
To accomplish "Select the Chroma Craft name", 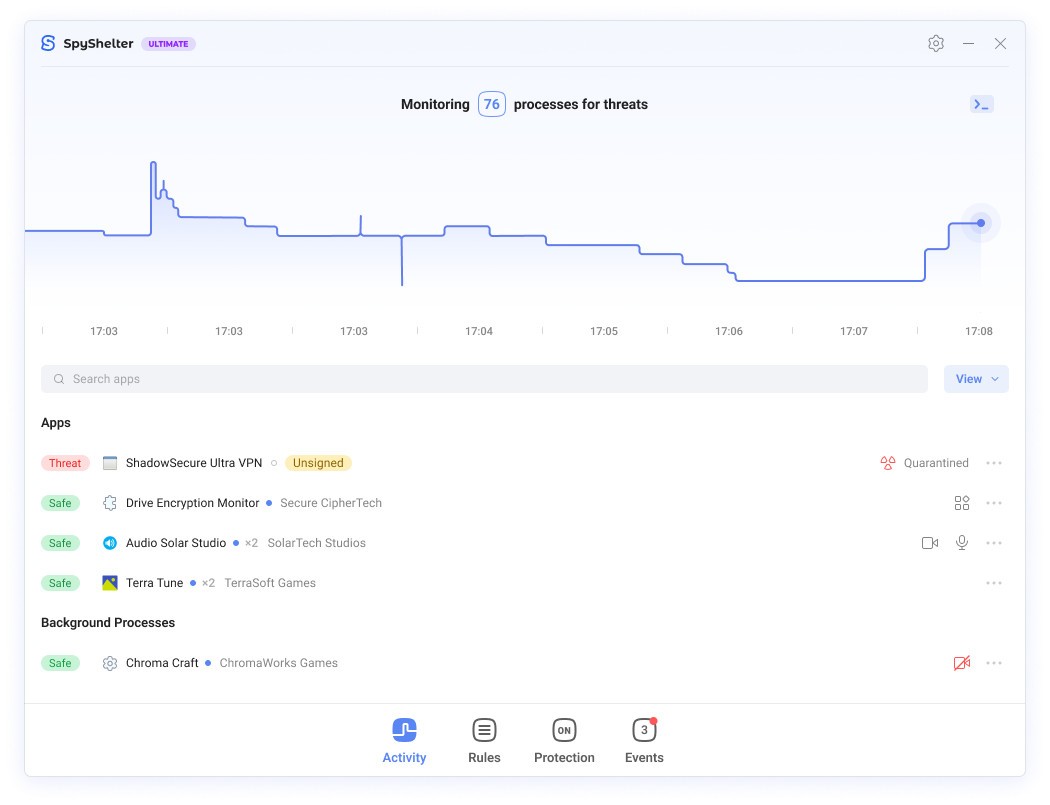I will click(162, 663).
